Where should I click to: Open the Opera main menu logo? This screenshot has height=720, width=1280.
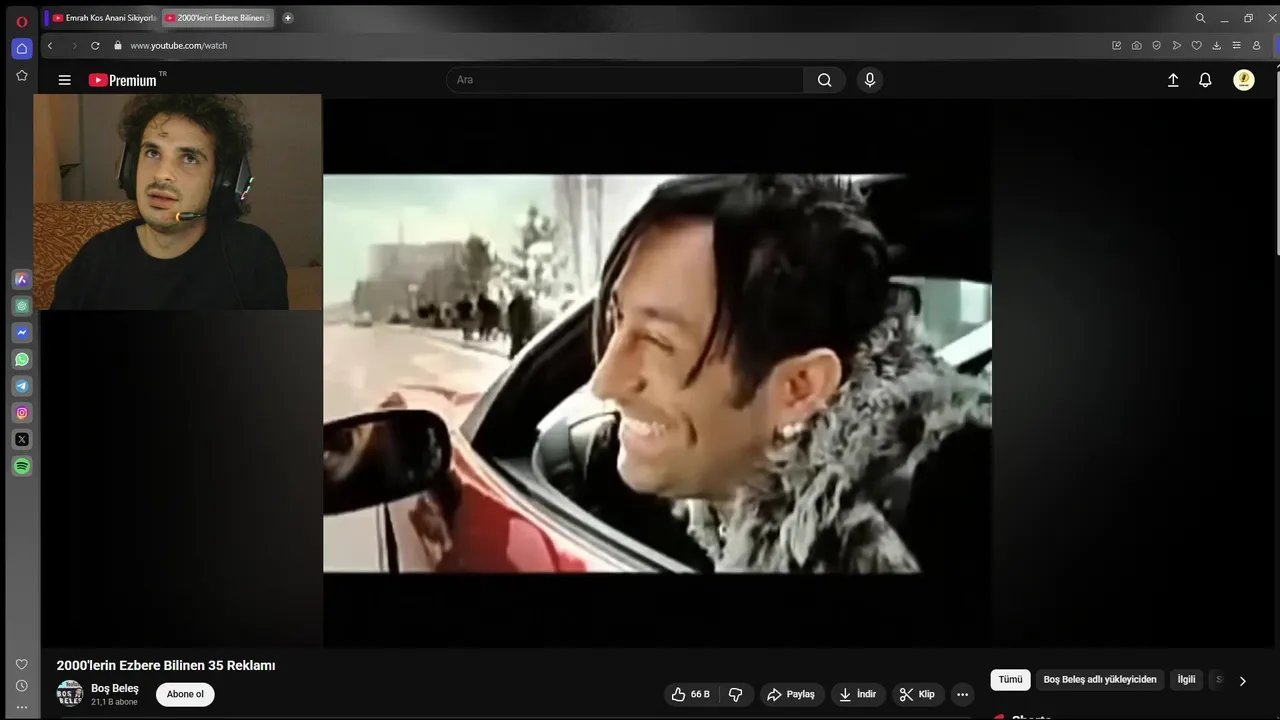coord(22,21)
